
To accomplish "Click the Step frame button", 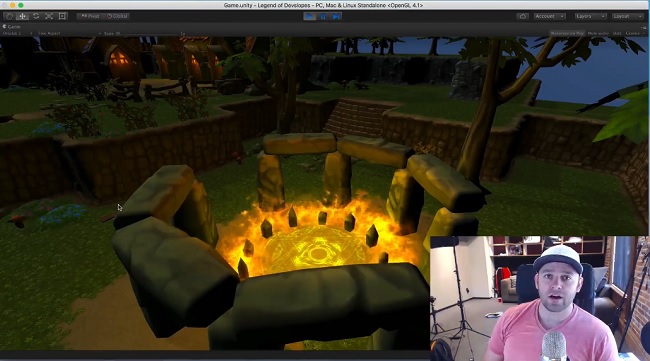I will [336, 16].
